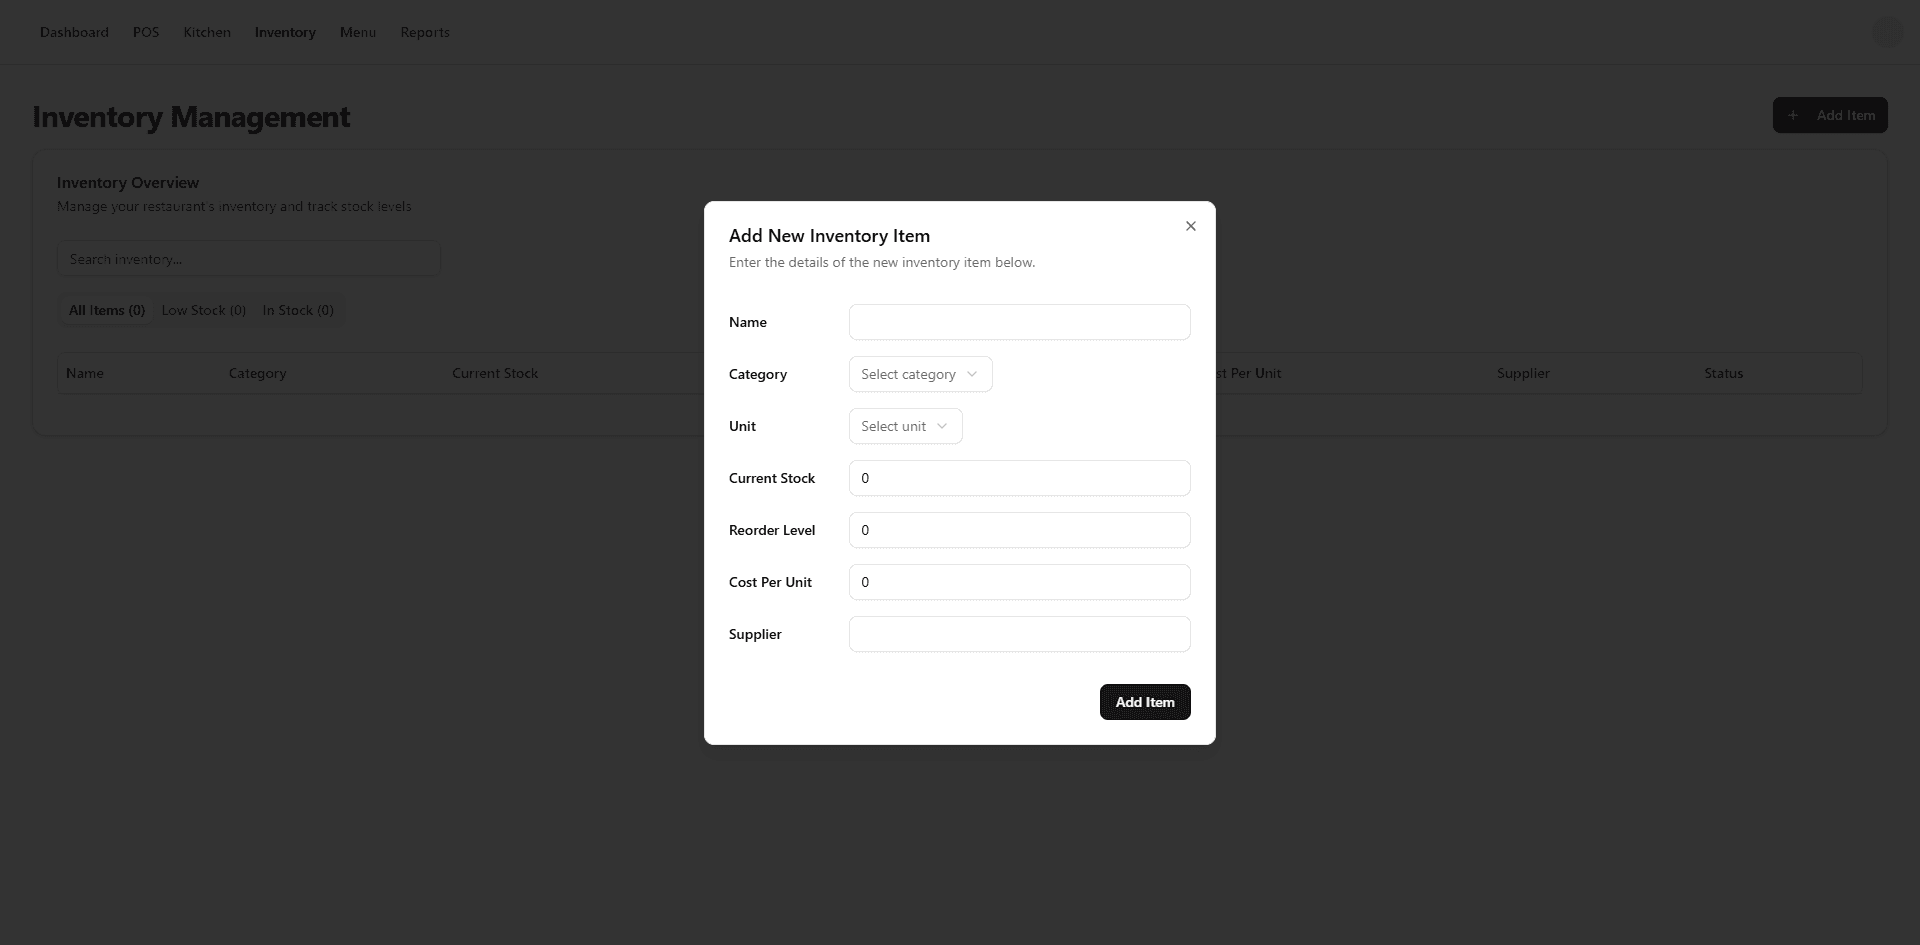Click the Search inventory box

[249, 259]
